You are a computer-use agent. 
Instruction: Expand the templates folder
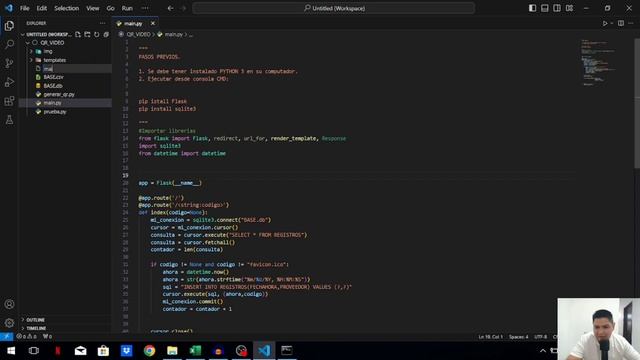(x=31, y=60)
